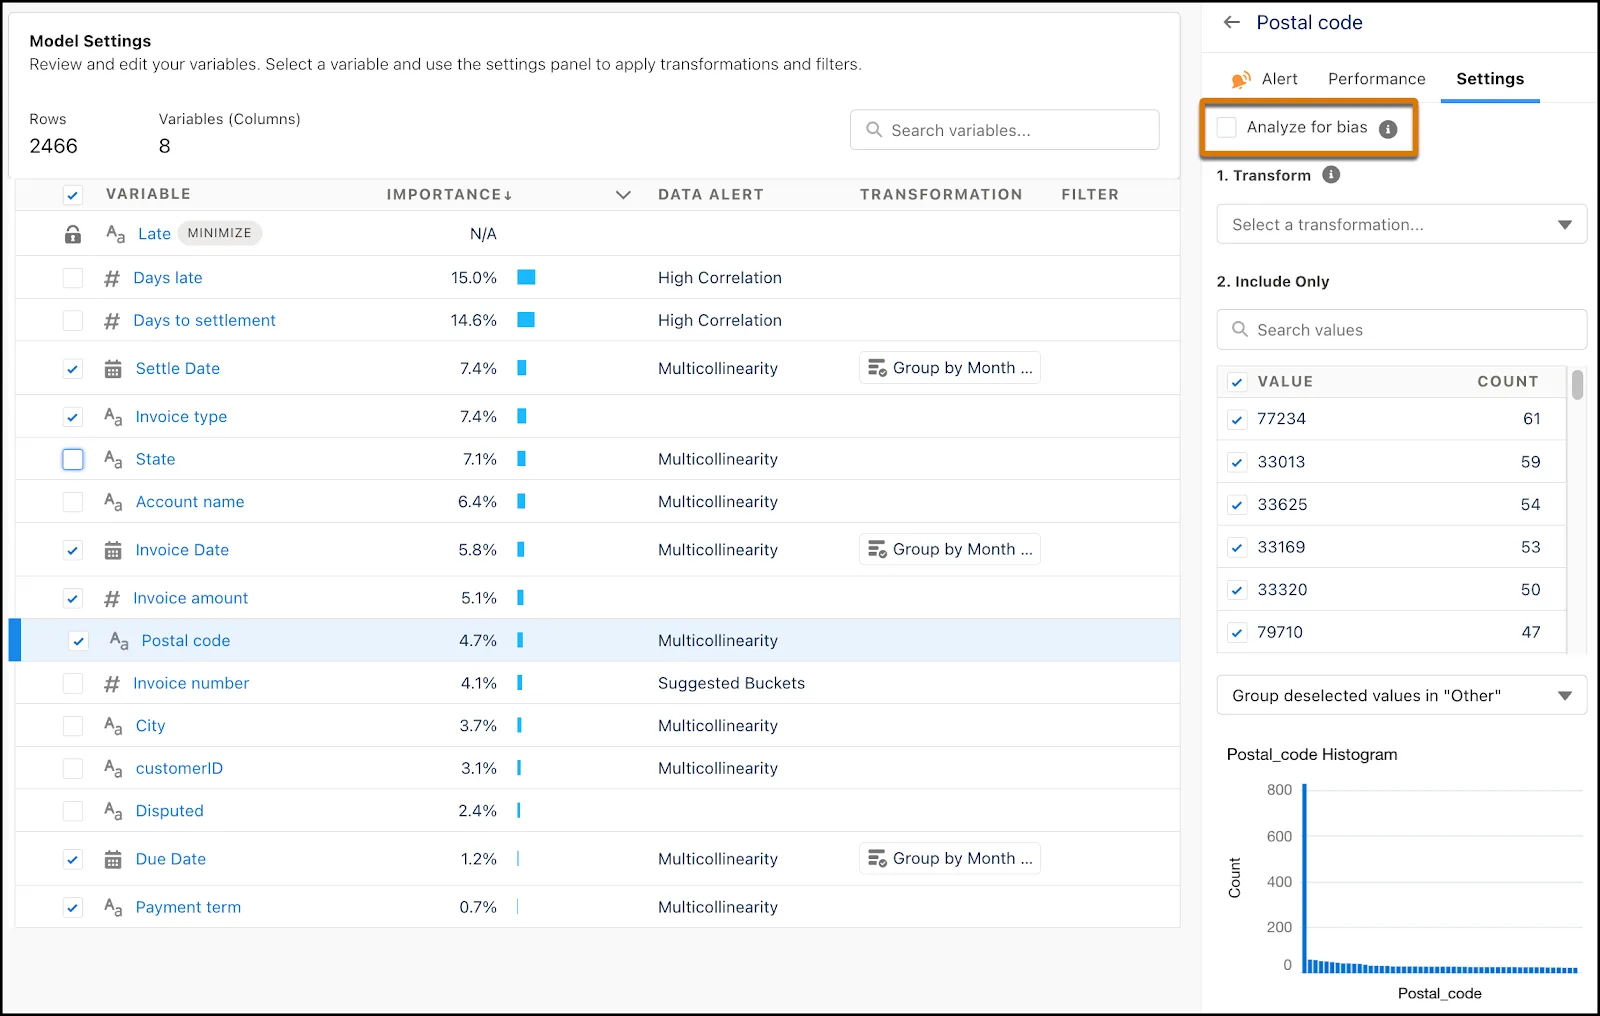The height and width of the screenshot is (1016, 1600).
Task: Click the calendar icon for Settle Date
Action: tap(113, 369)
